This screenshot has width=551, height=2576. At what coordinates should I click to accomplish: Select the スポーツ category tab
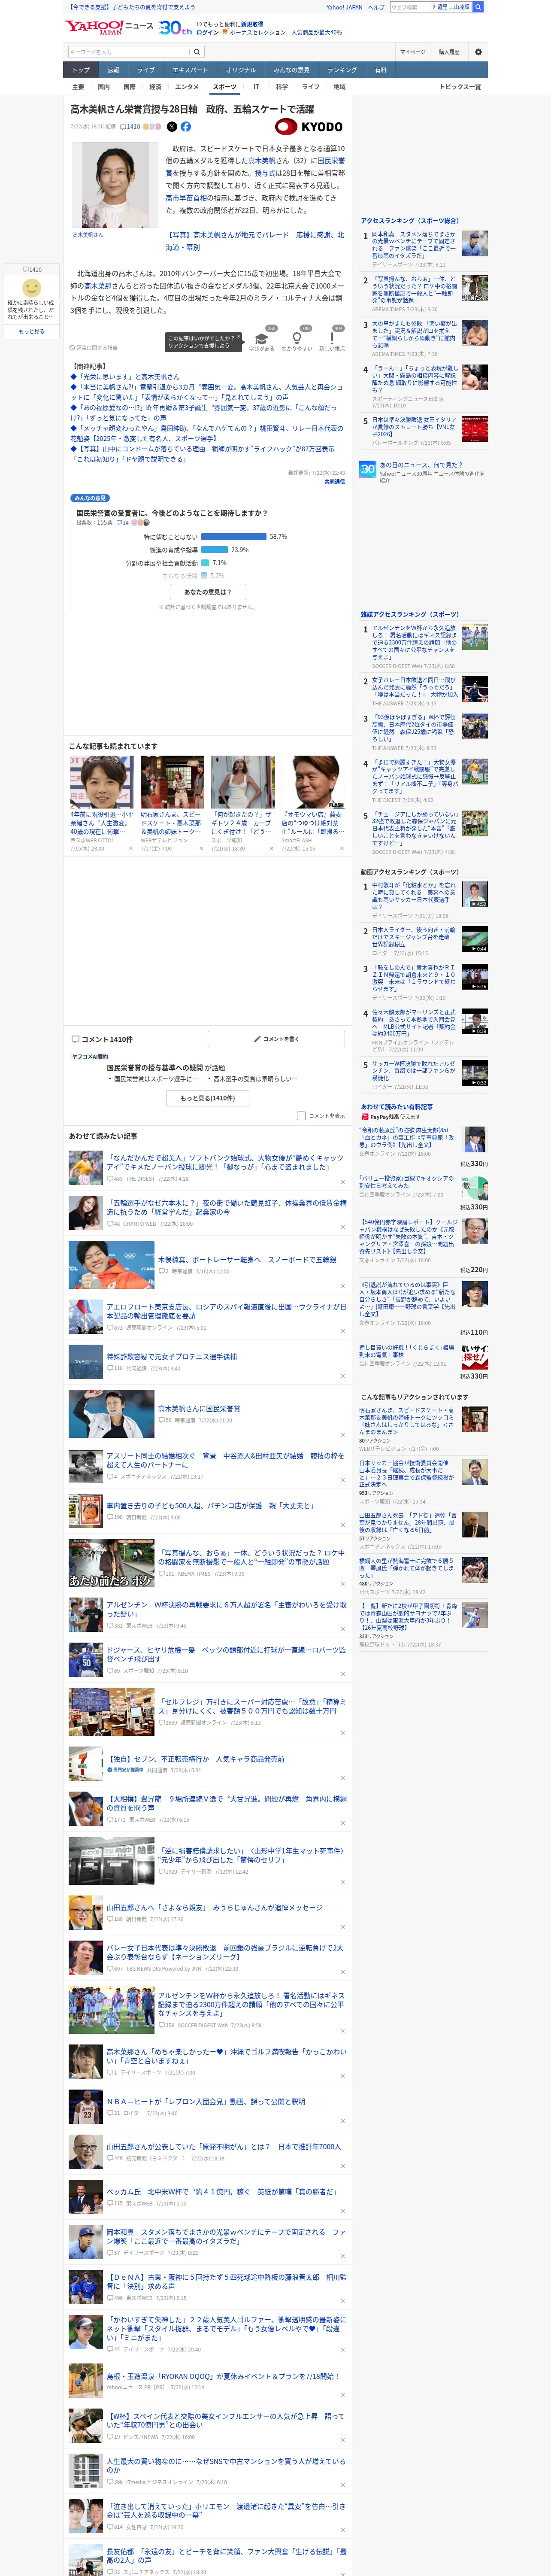point(225,87)
